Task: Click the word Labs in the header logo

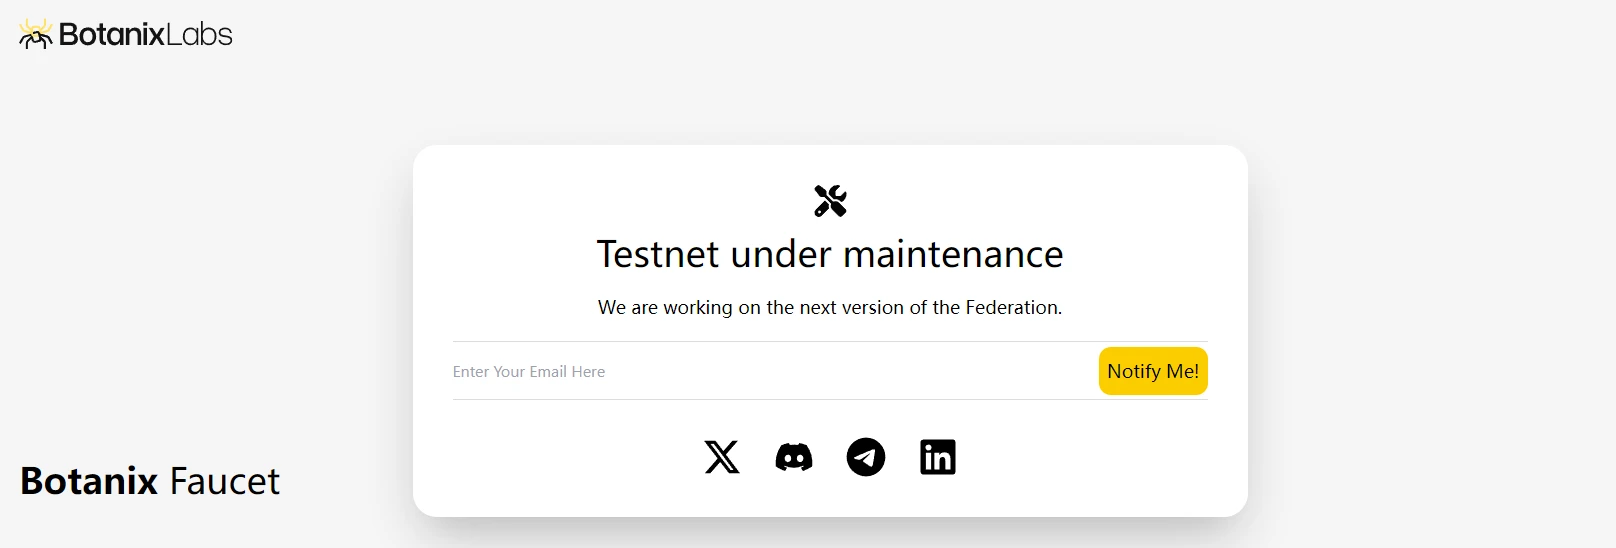Action: coord(199,35)
